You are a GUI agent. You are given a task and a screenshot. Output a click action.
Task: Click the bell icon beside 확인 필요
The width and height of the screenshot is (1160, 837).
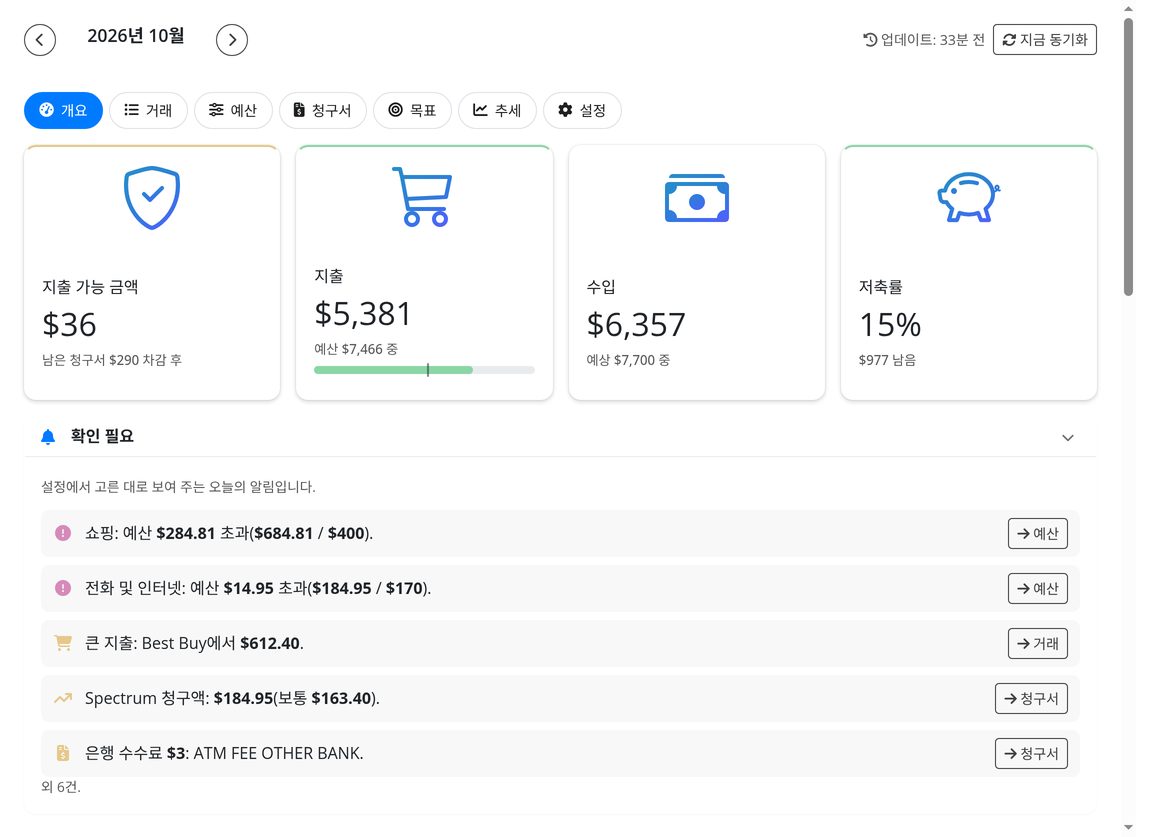[48, 437]
